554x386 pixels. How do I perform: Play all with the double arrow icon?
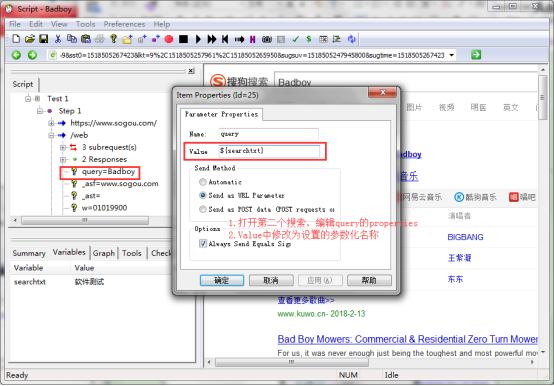212,39
